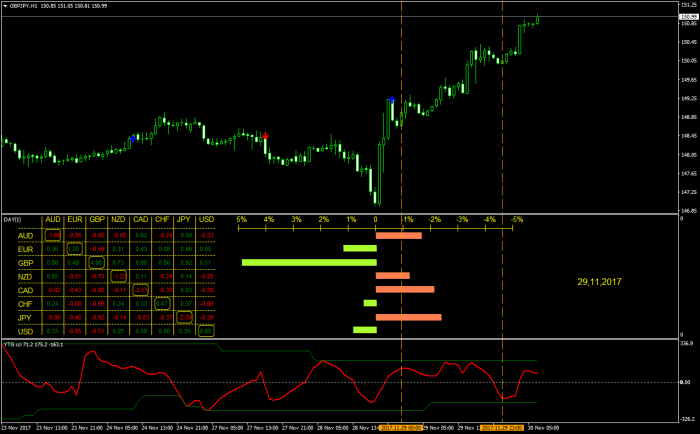
Task: Click the boxed -2.13 value in CAD row
Action: pos(141,290)
